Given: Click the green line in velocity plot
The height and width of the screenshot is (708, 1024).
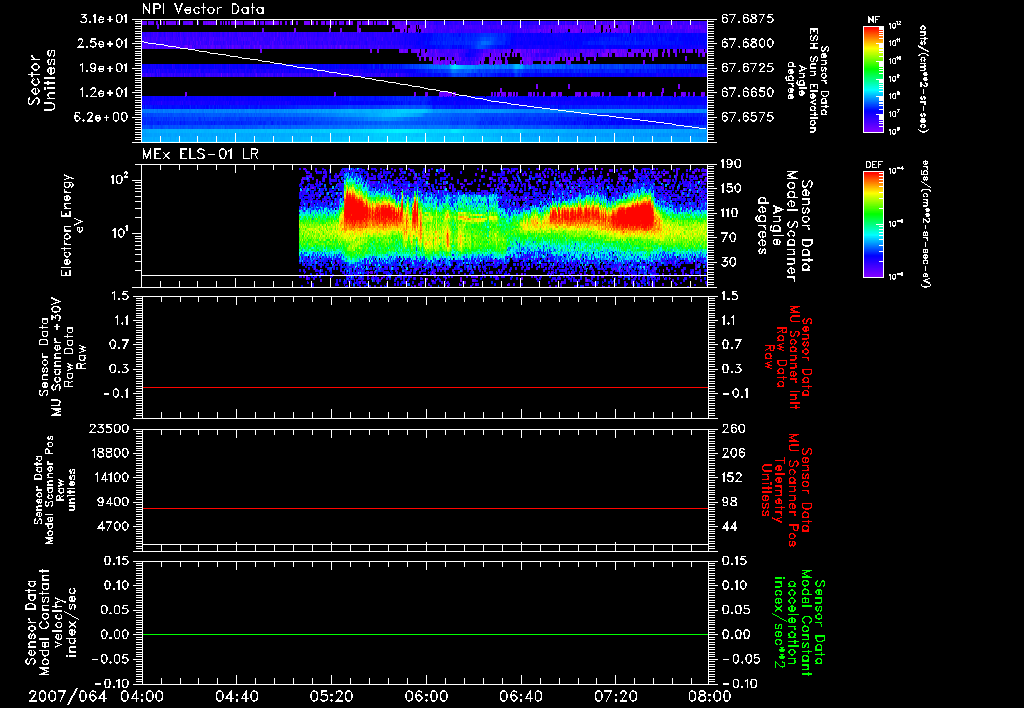Looking at the screenshot, I should point(424,634).
